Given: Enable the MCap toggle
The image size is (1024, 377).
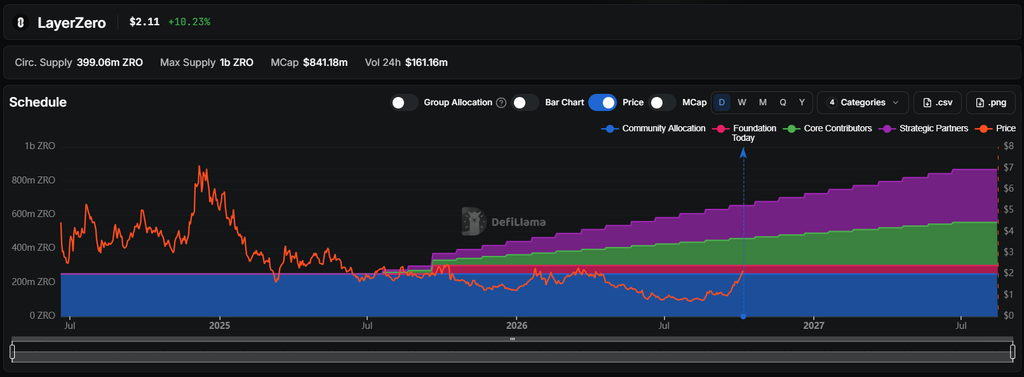Looking at the screenshot, I should pos(663,103).
